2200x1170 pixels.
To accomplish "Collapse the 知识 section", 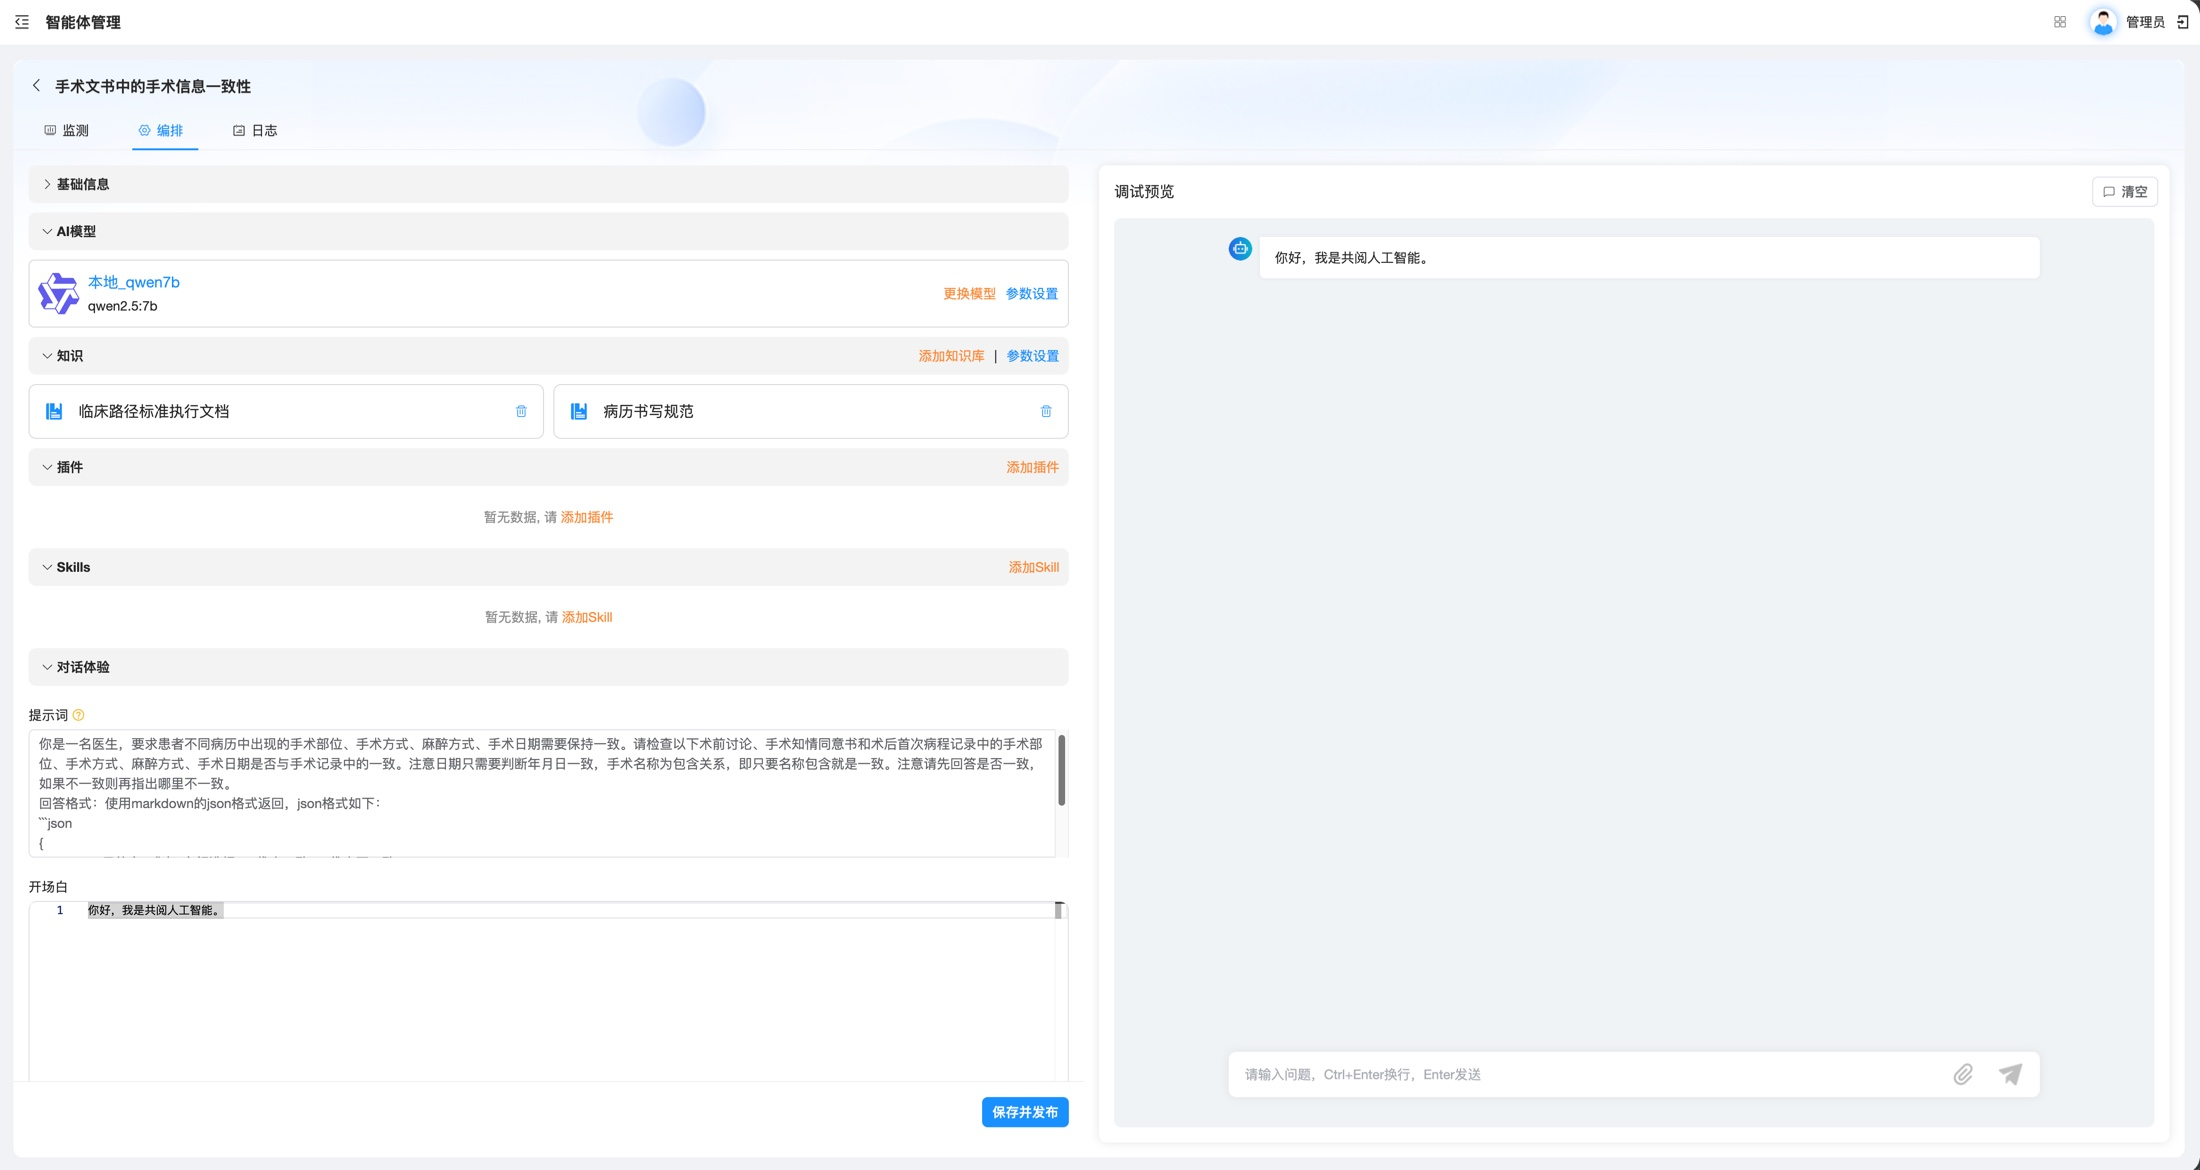I will click(47, 356).
